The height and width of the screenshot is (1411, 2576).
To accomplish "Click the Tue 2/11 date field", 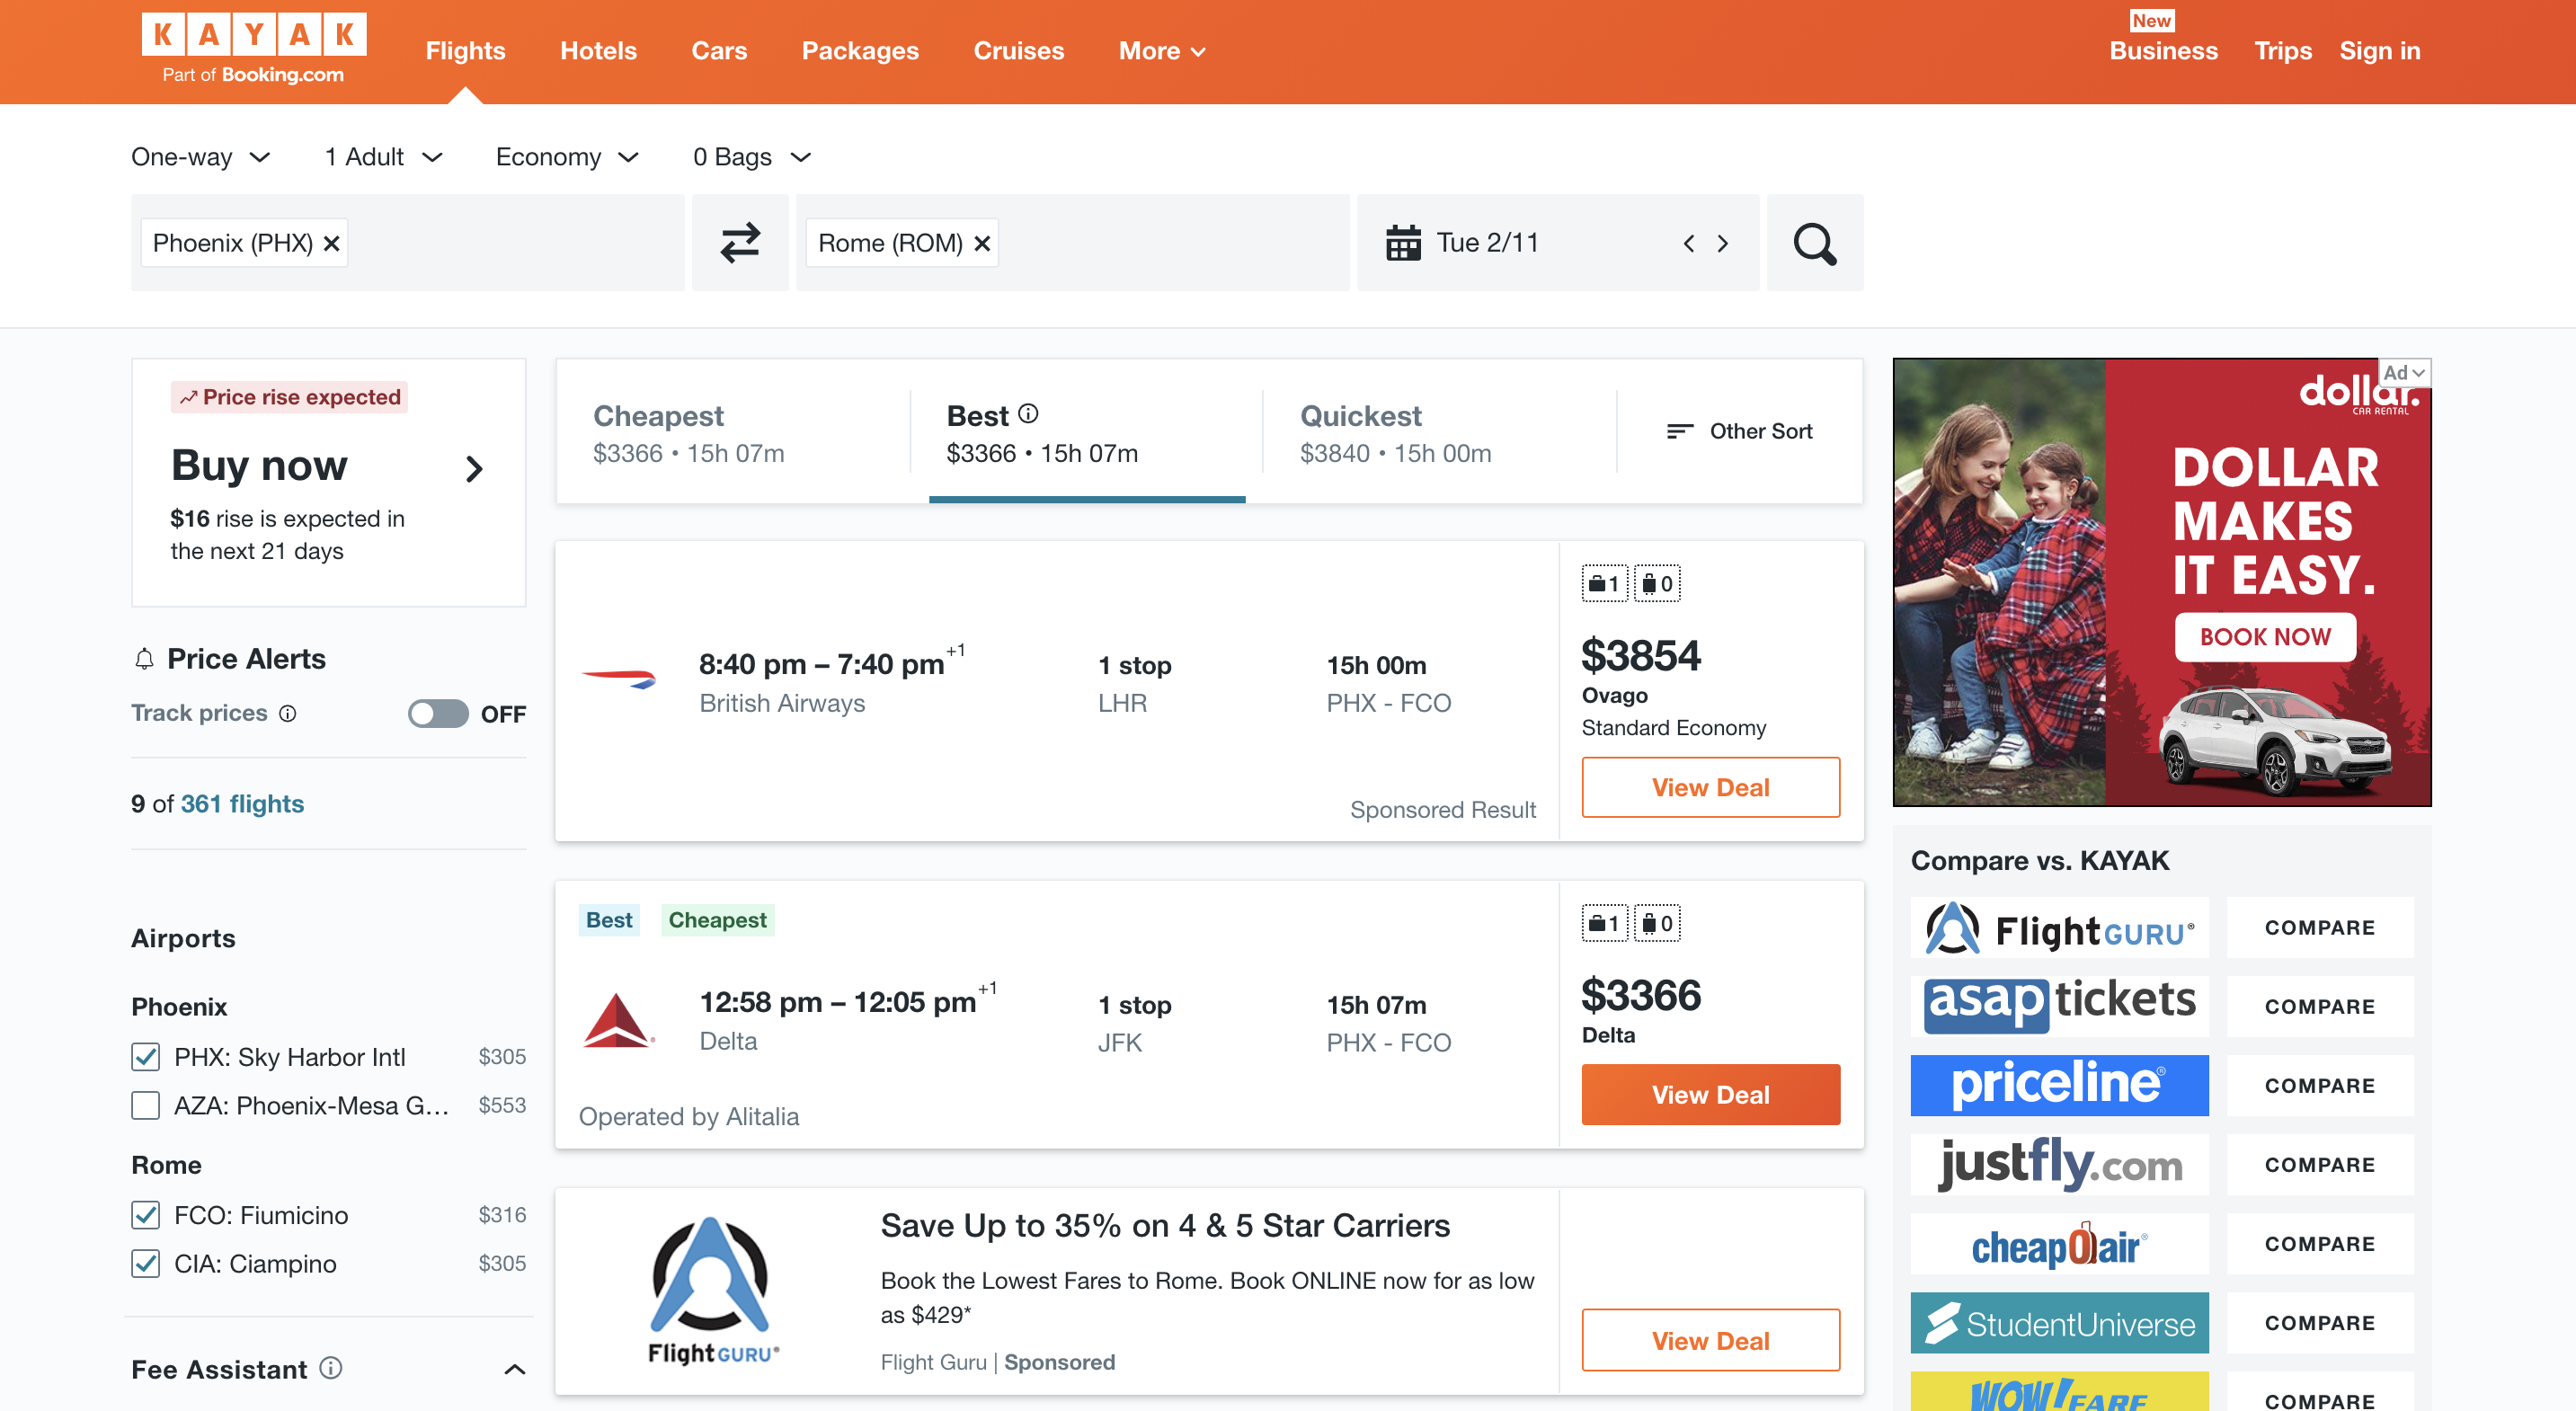I will tap(1557, 243).
